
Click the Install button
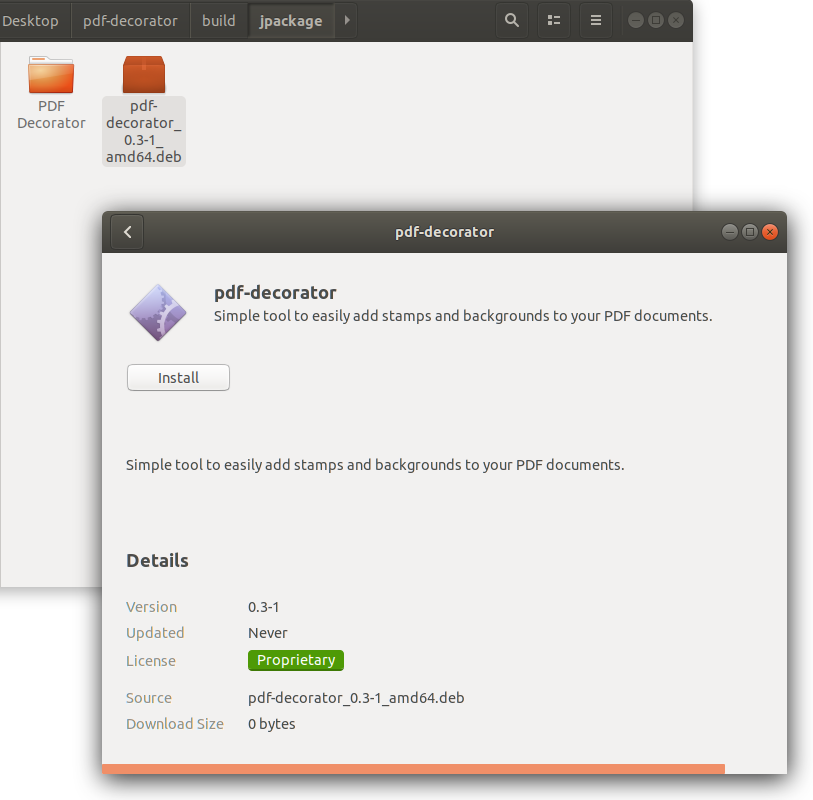click(178, 377)
